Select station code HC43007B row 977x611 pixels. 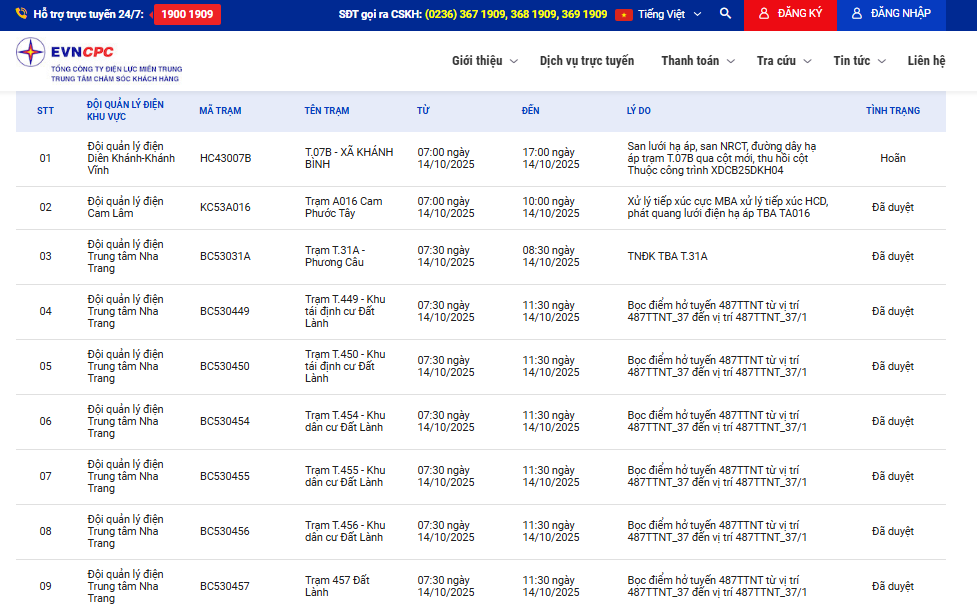(x=225, y=158)
